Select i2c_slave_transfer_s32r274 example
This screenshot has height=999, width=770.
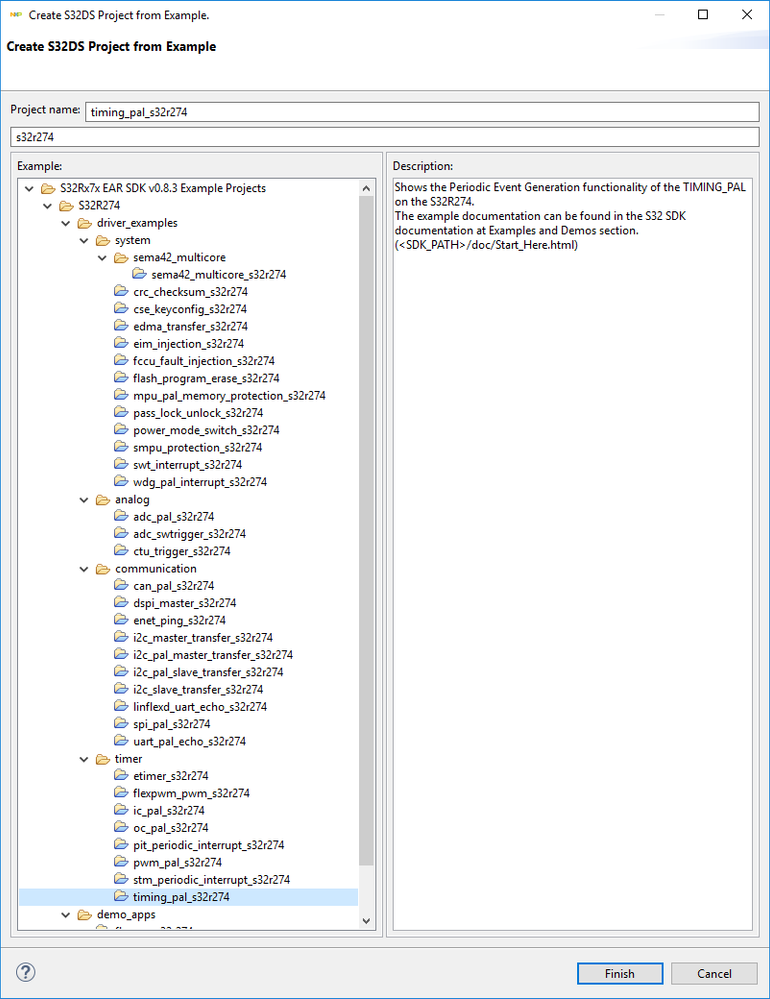click(197, 689)
